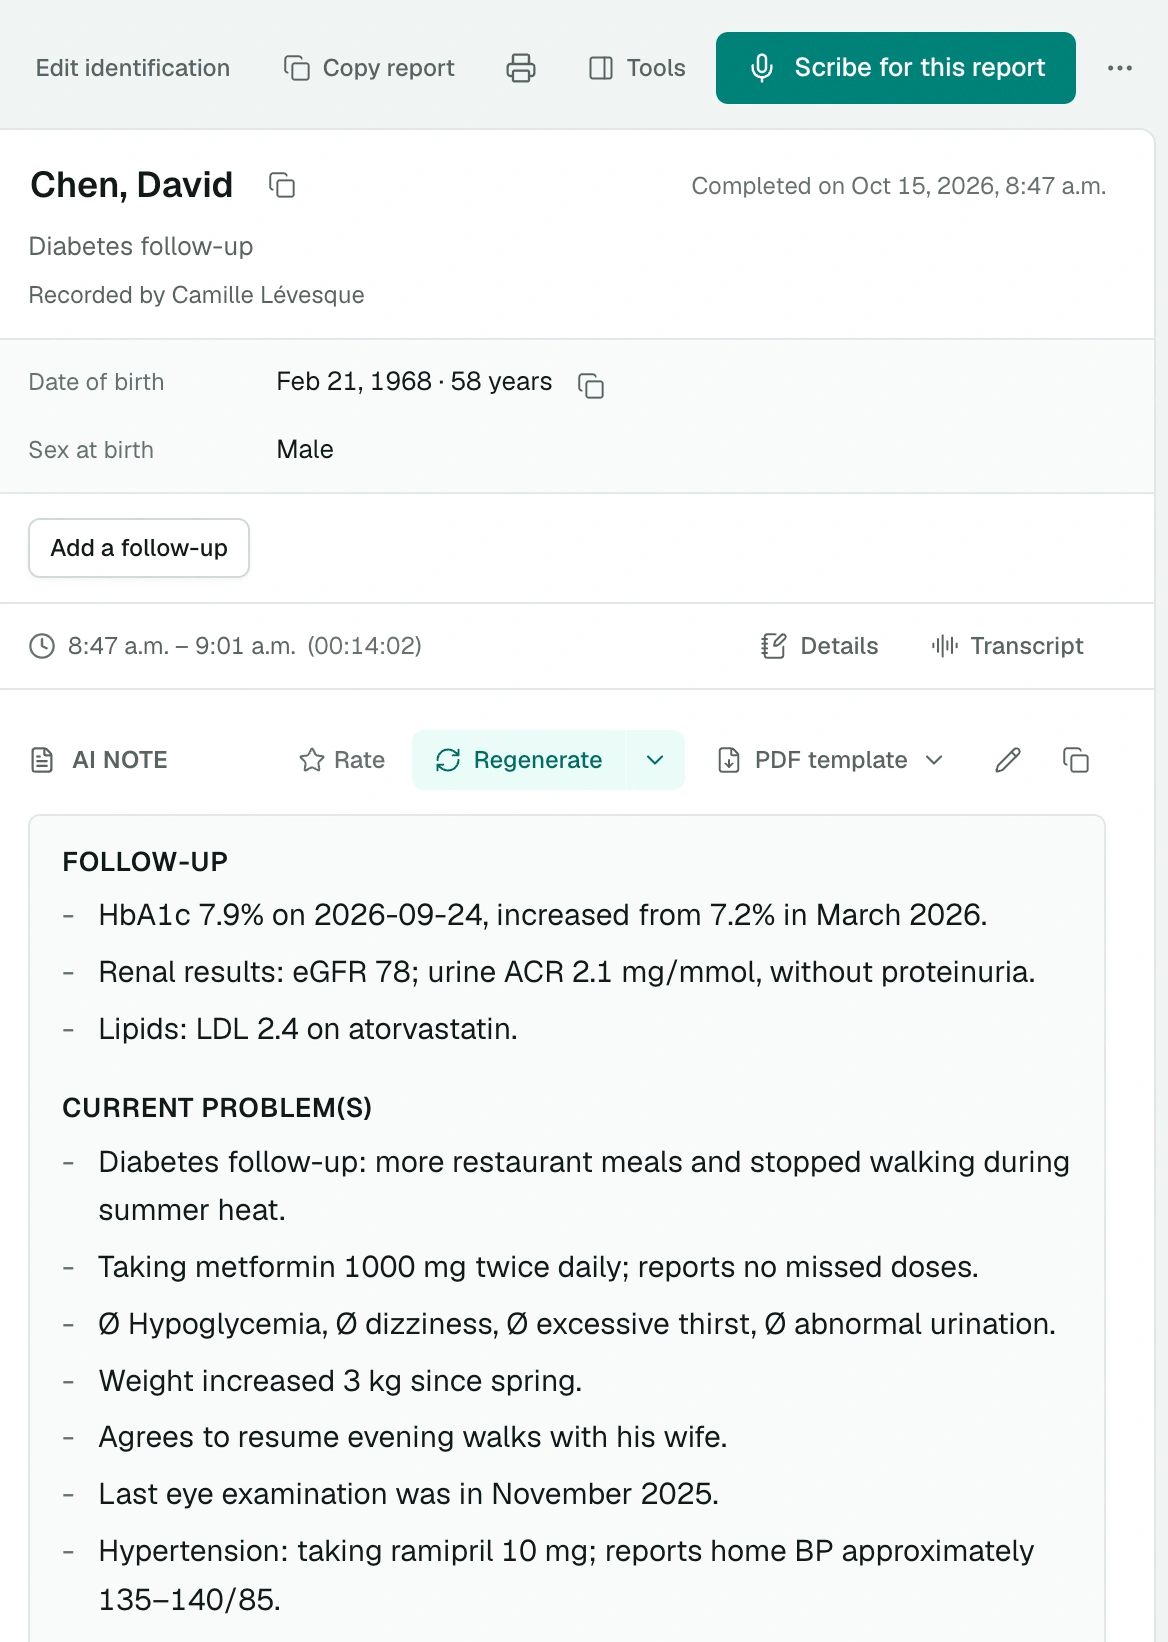The height and width of the screenshot is (1642, 1168).
Task: Click the Renal results eGFR line
Action: [567, 972]
